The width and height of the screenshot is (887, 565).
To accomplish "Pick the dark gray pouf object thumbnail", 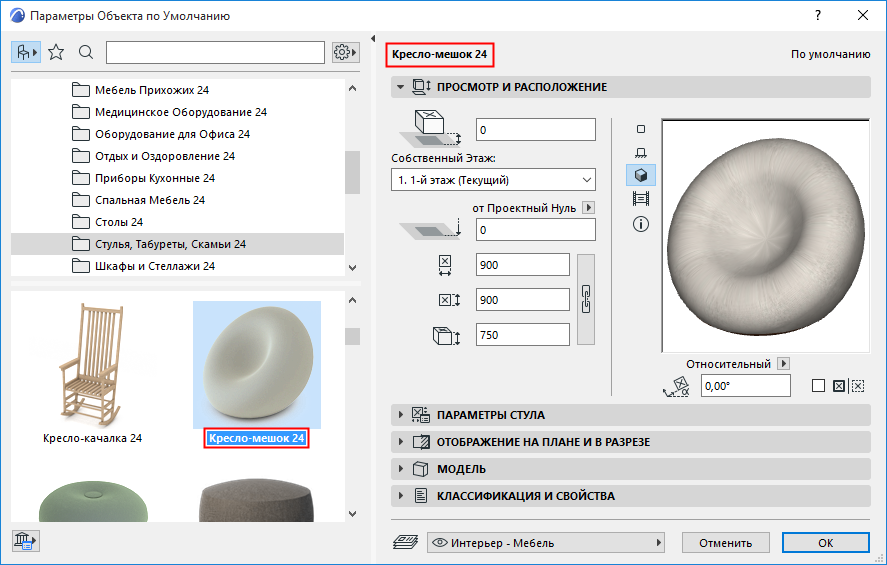I will (257, 501).
